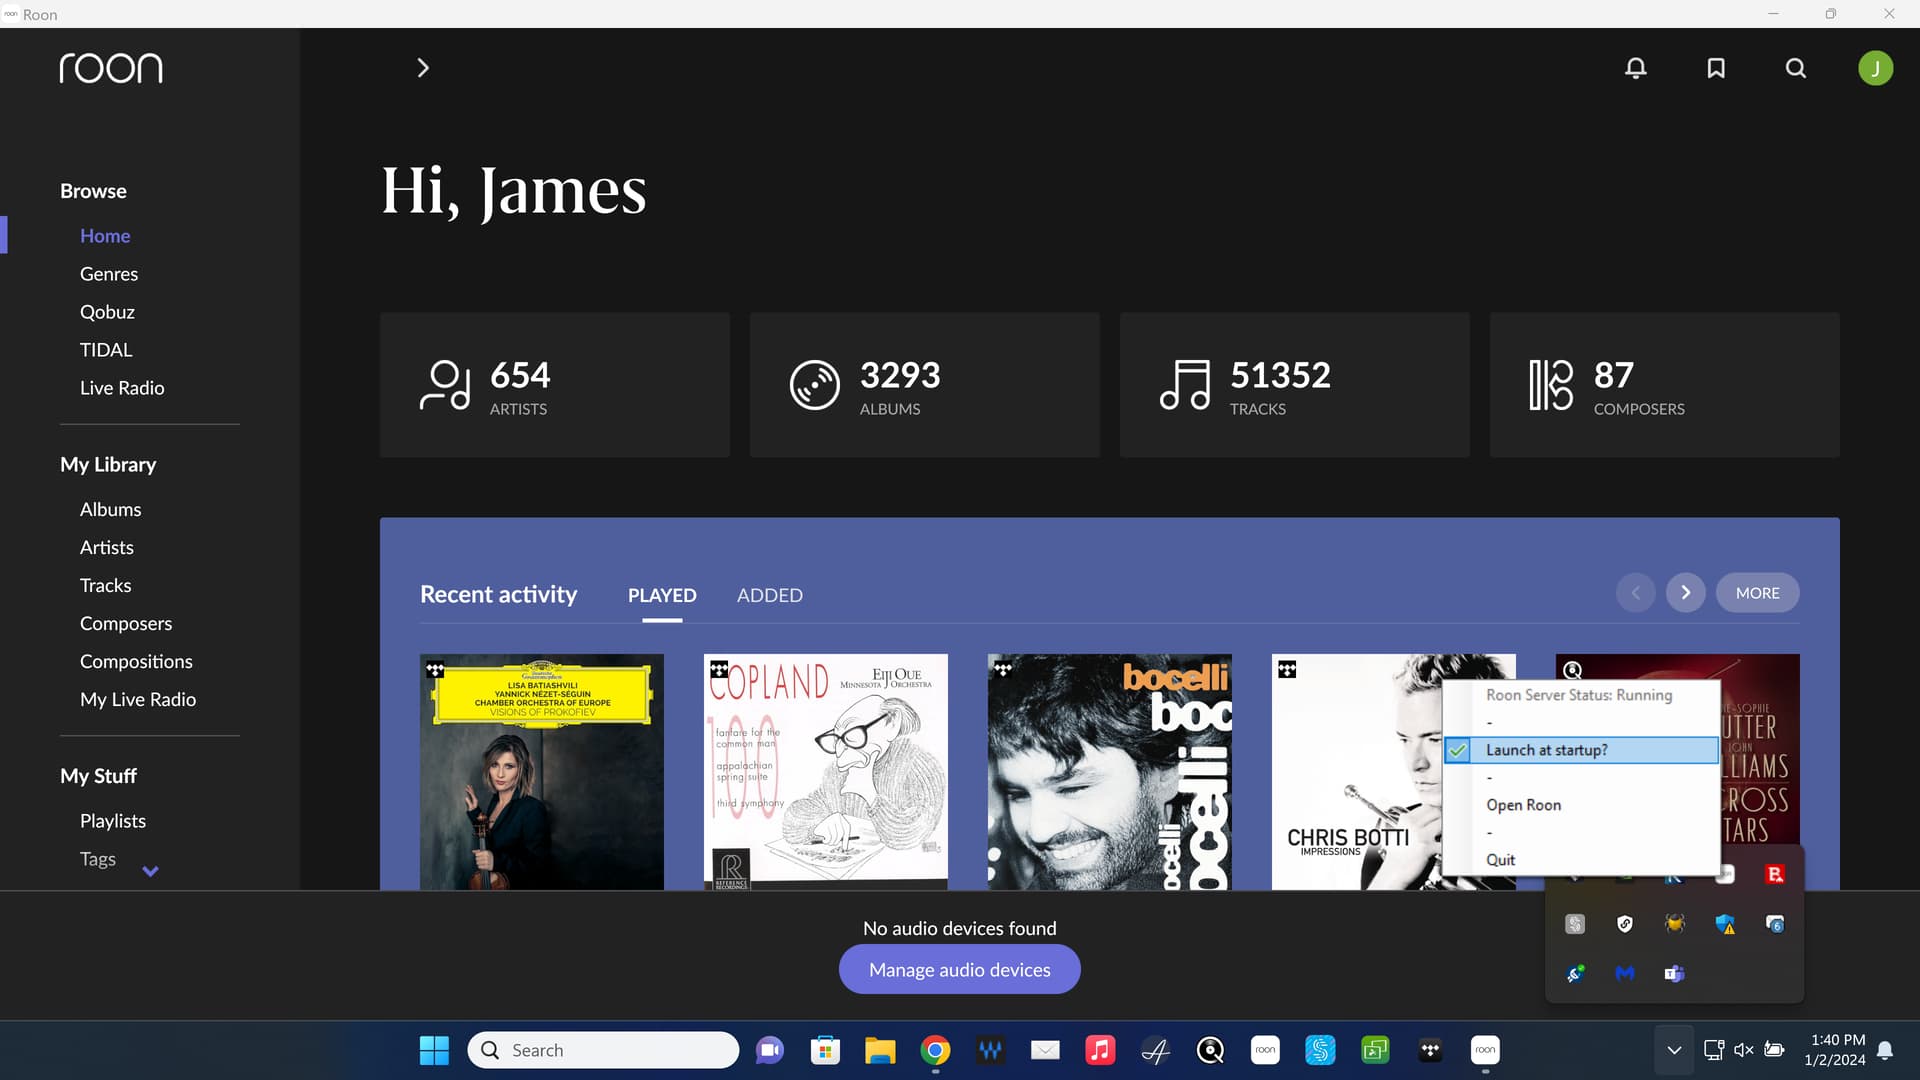Open TIDAL in sidebar
Image resolution: width=1920 pixels, height=1080 pixels.
click(106, 350)
